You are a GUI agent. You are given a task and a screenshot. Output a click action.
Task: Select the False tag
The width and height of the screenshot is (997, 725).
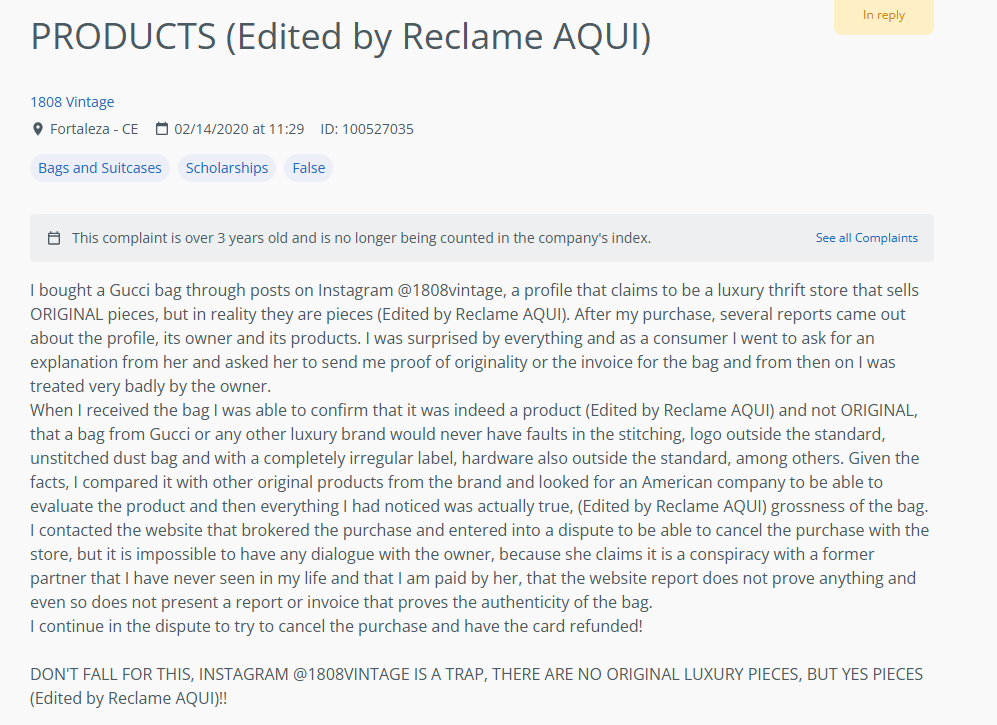[x=308, y=168]
